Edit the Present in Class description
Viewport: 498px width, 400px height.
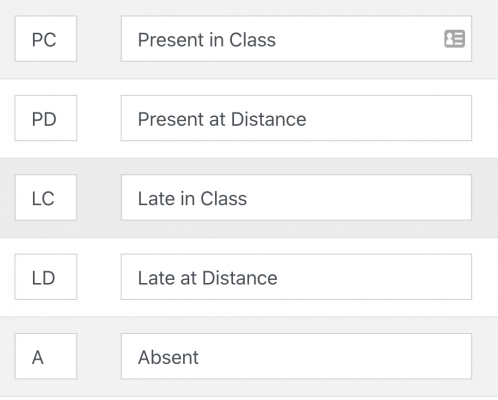click(x=296, y=39)
